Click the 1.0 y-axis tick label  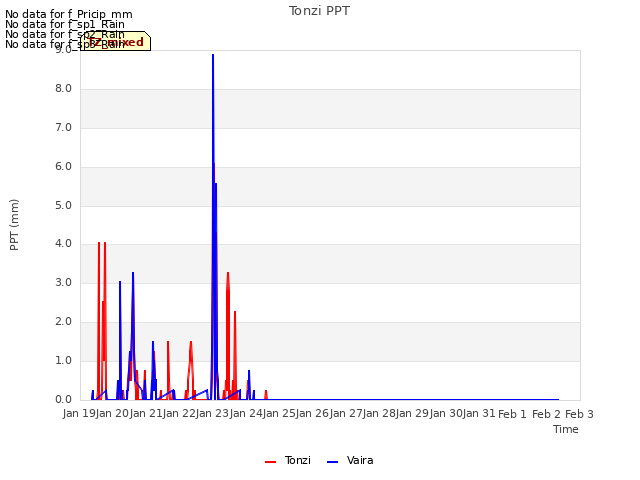63,360
